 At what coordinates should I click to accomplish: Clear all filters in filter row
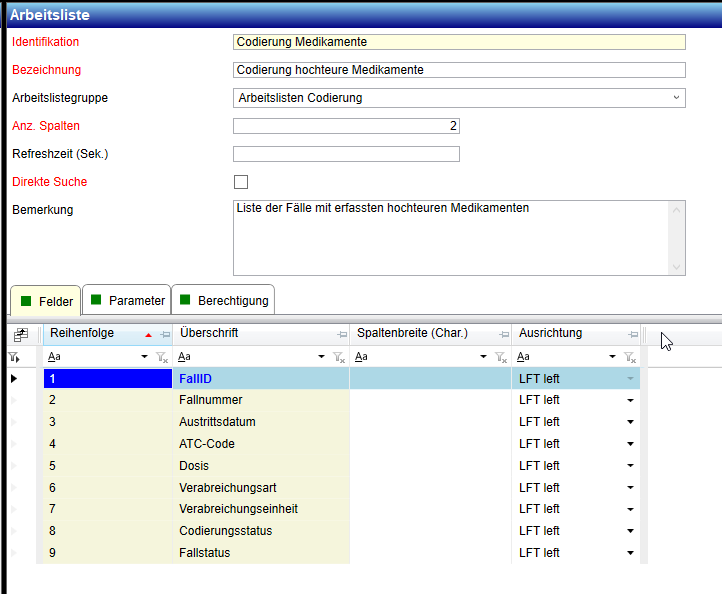(x=14, y=357)
